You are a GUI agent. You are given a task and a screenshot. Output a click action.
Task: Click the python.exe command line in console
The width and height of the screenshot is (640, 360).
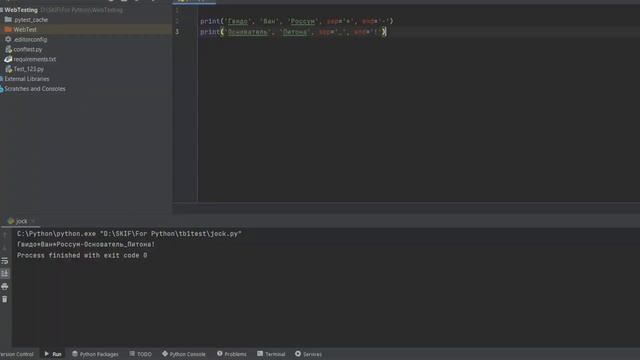pyautogui.click(x=129, y=233)
